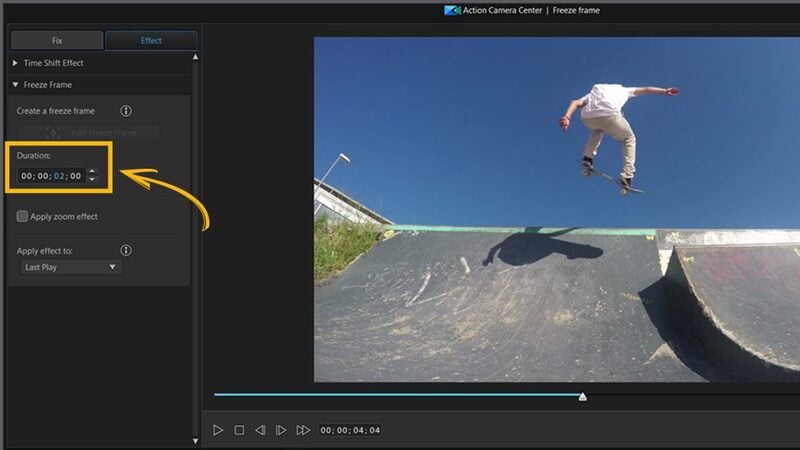Switch to the Fix tab

57,40
